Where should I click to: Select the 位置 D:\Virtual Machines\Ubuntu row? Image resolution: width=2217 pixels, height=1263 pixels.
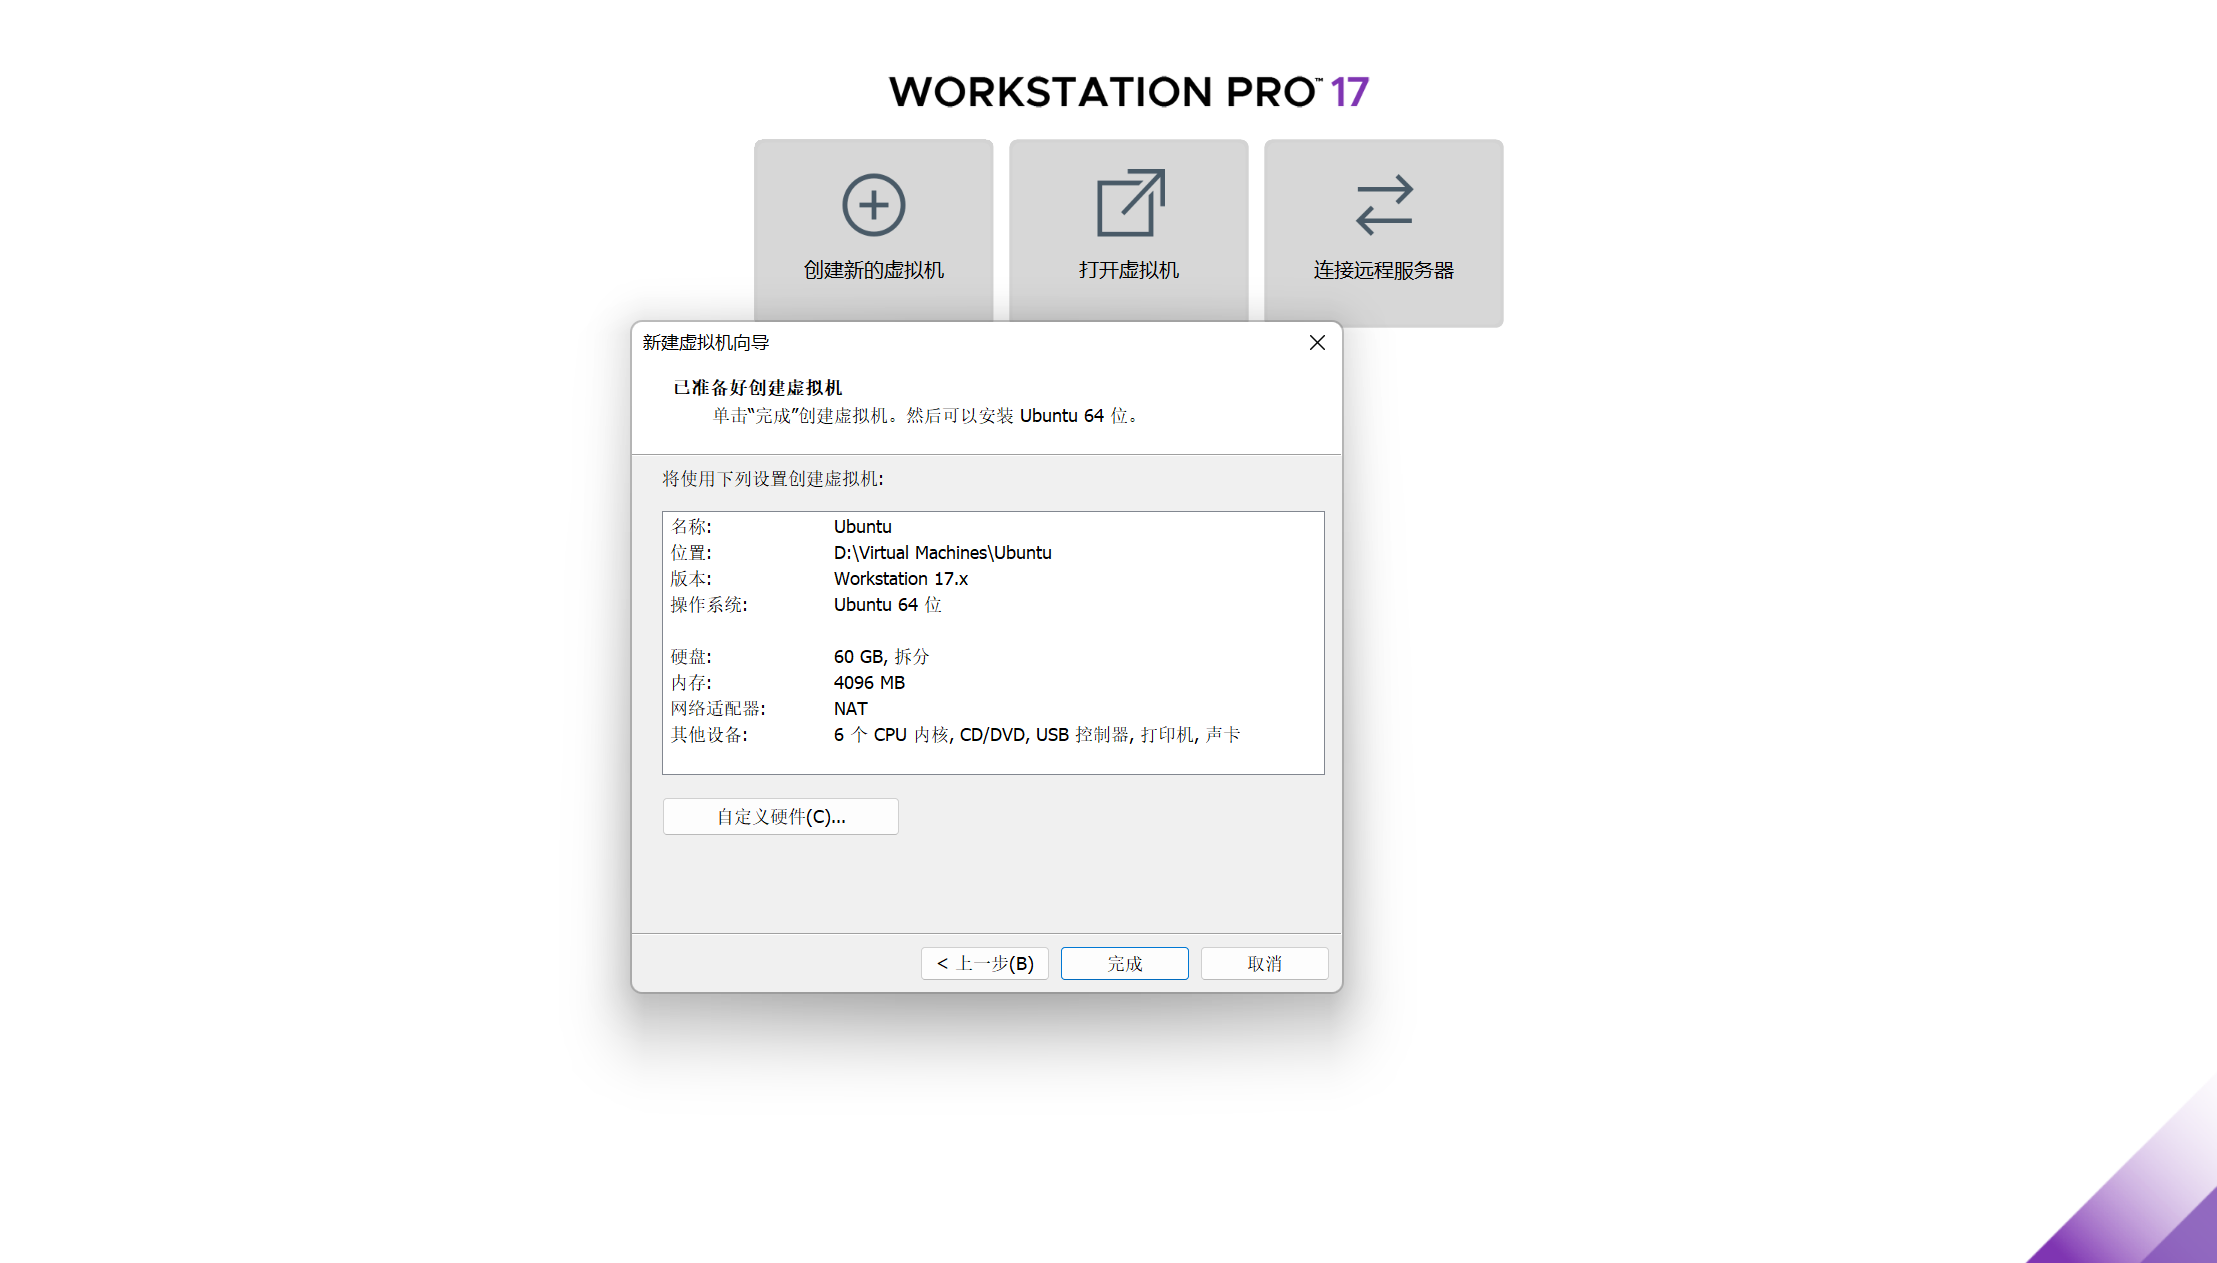tap(942, 553)
